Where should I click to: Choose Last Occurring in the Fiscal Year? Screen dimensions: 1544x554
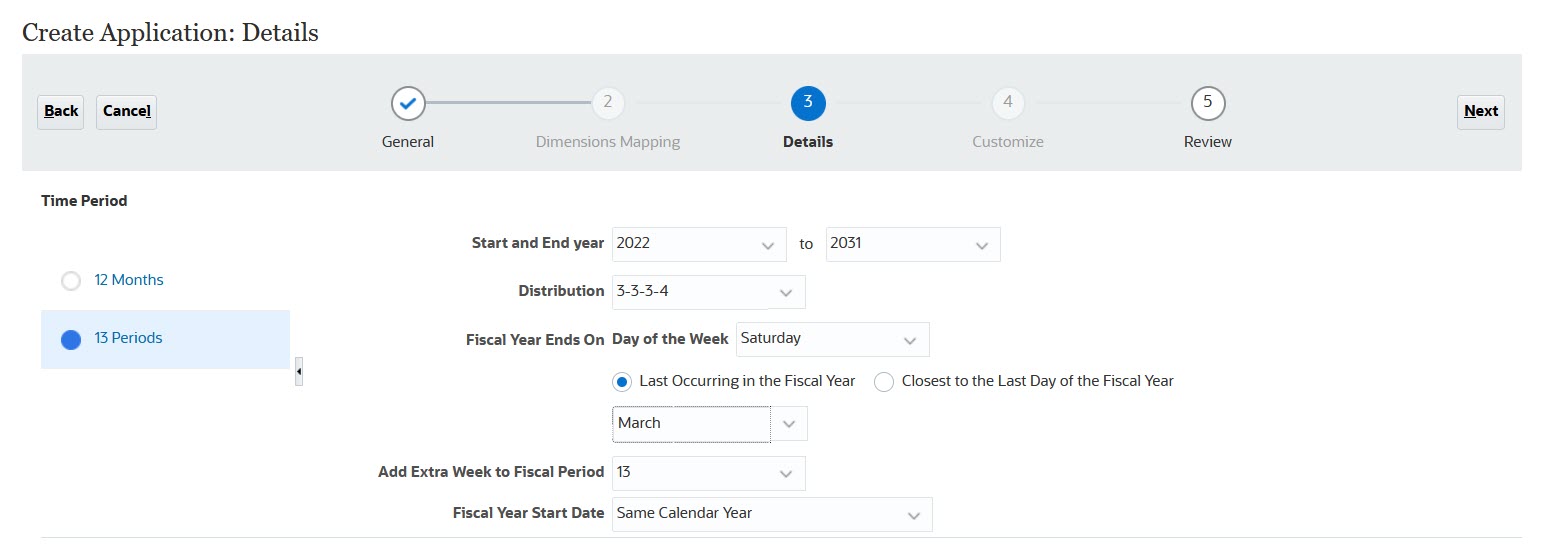[x=623, y=381]
